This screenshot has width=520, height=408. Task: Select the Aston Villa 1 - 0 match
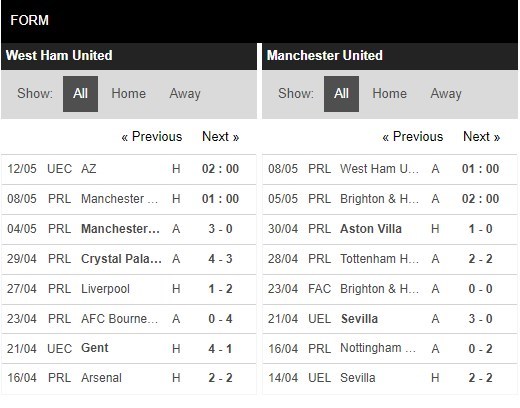pos(390,229)
